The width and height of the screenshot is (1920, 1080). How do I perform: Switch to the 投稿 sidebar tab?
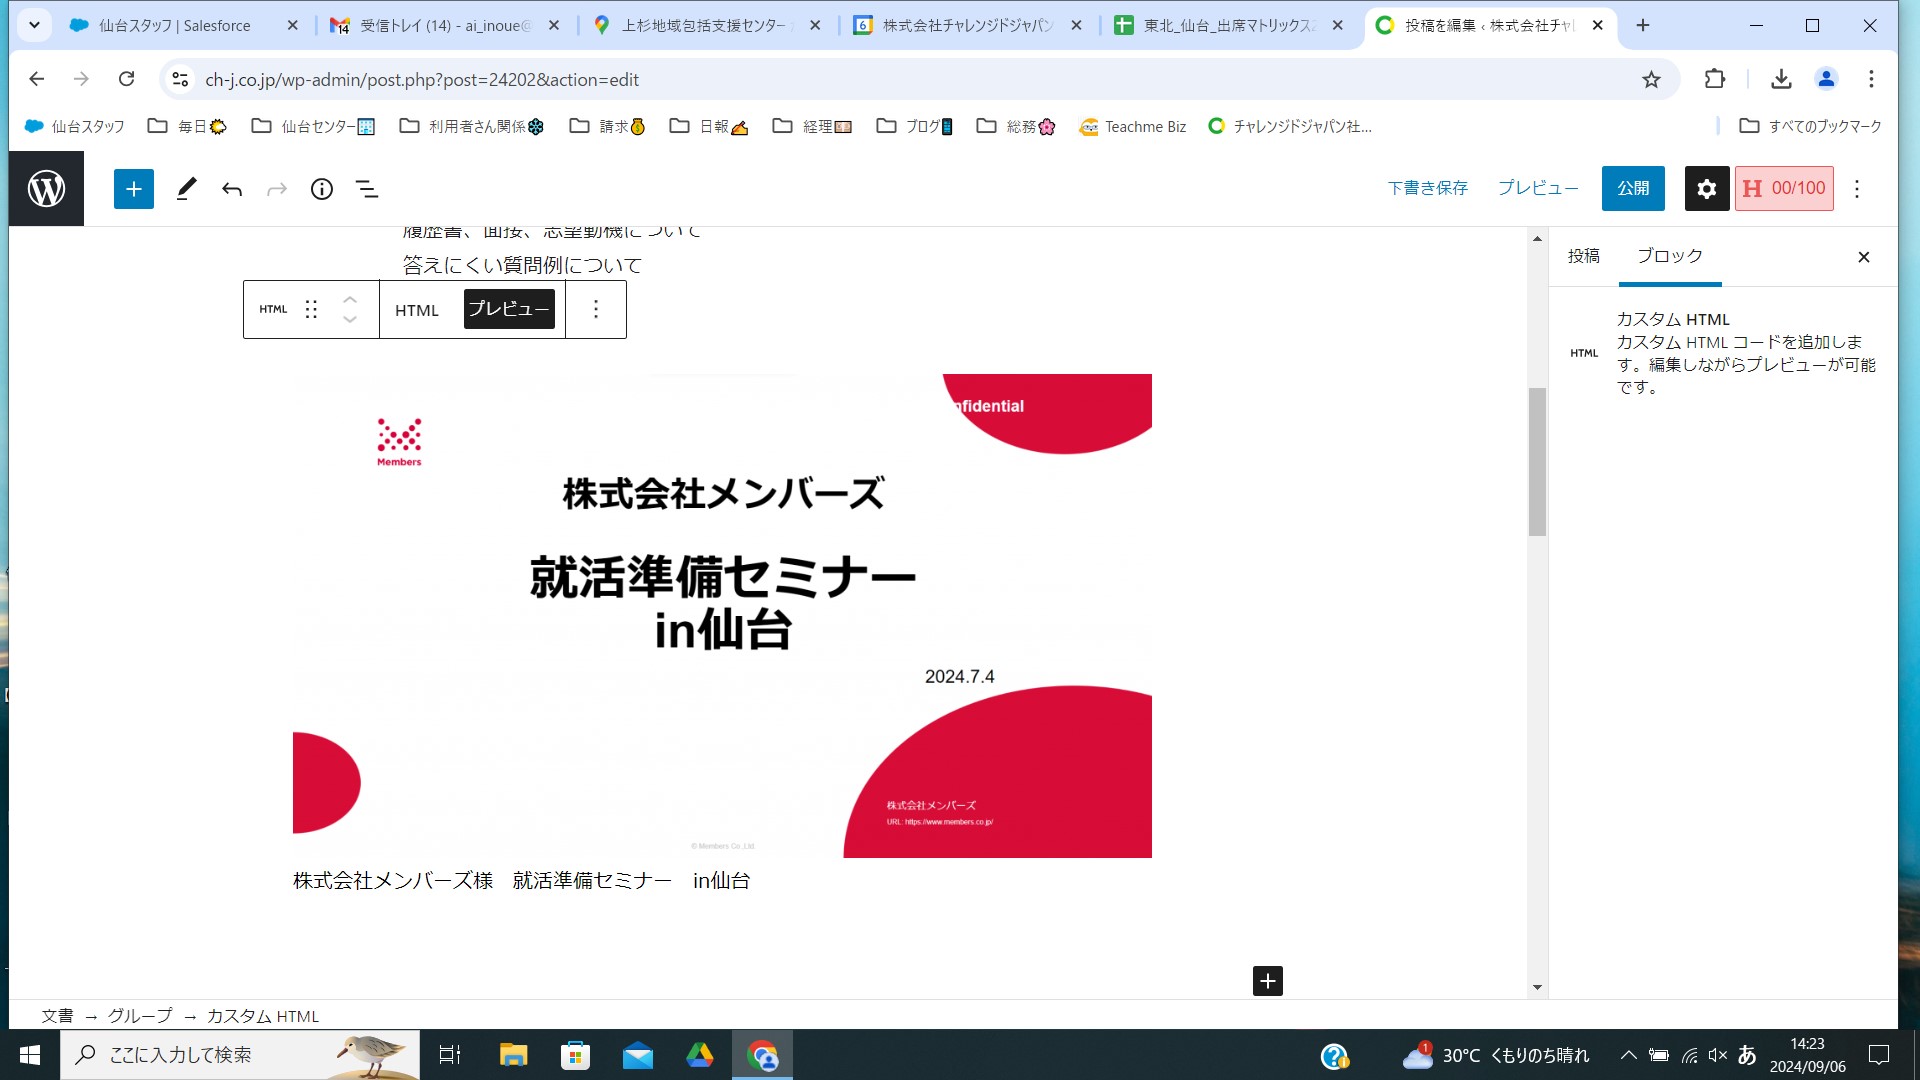pos(1583,256)
